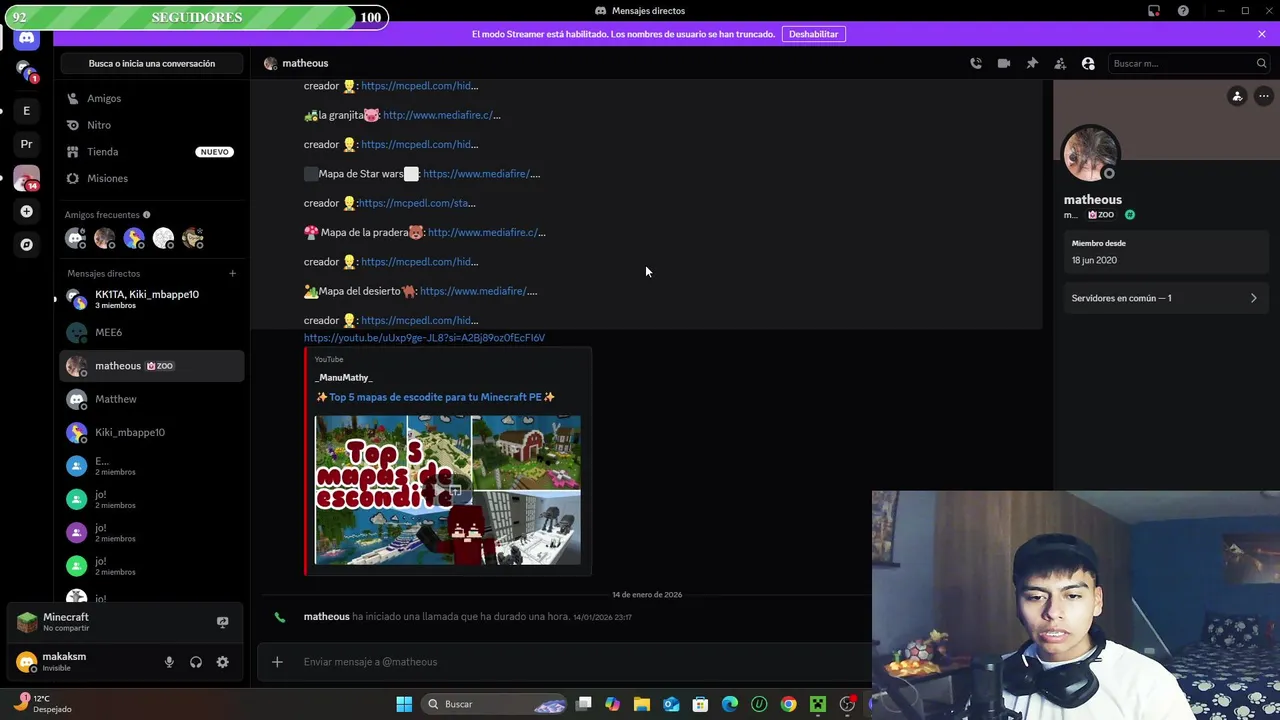Add a server with plus icon
Viewport: 1280px width, 720px height.
point(27,211)
